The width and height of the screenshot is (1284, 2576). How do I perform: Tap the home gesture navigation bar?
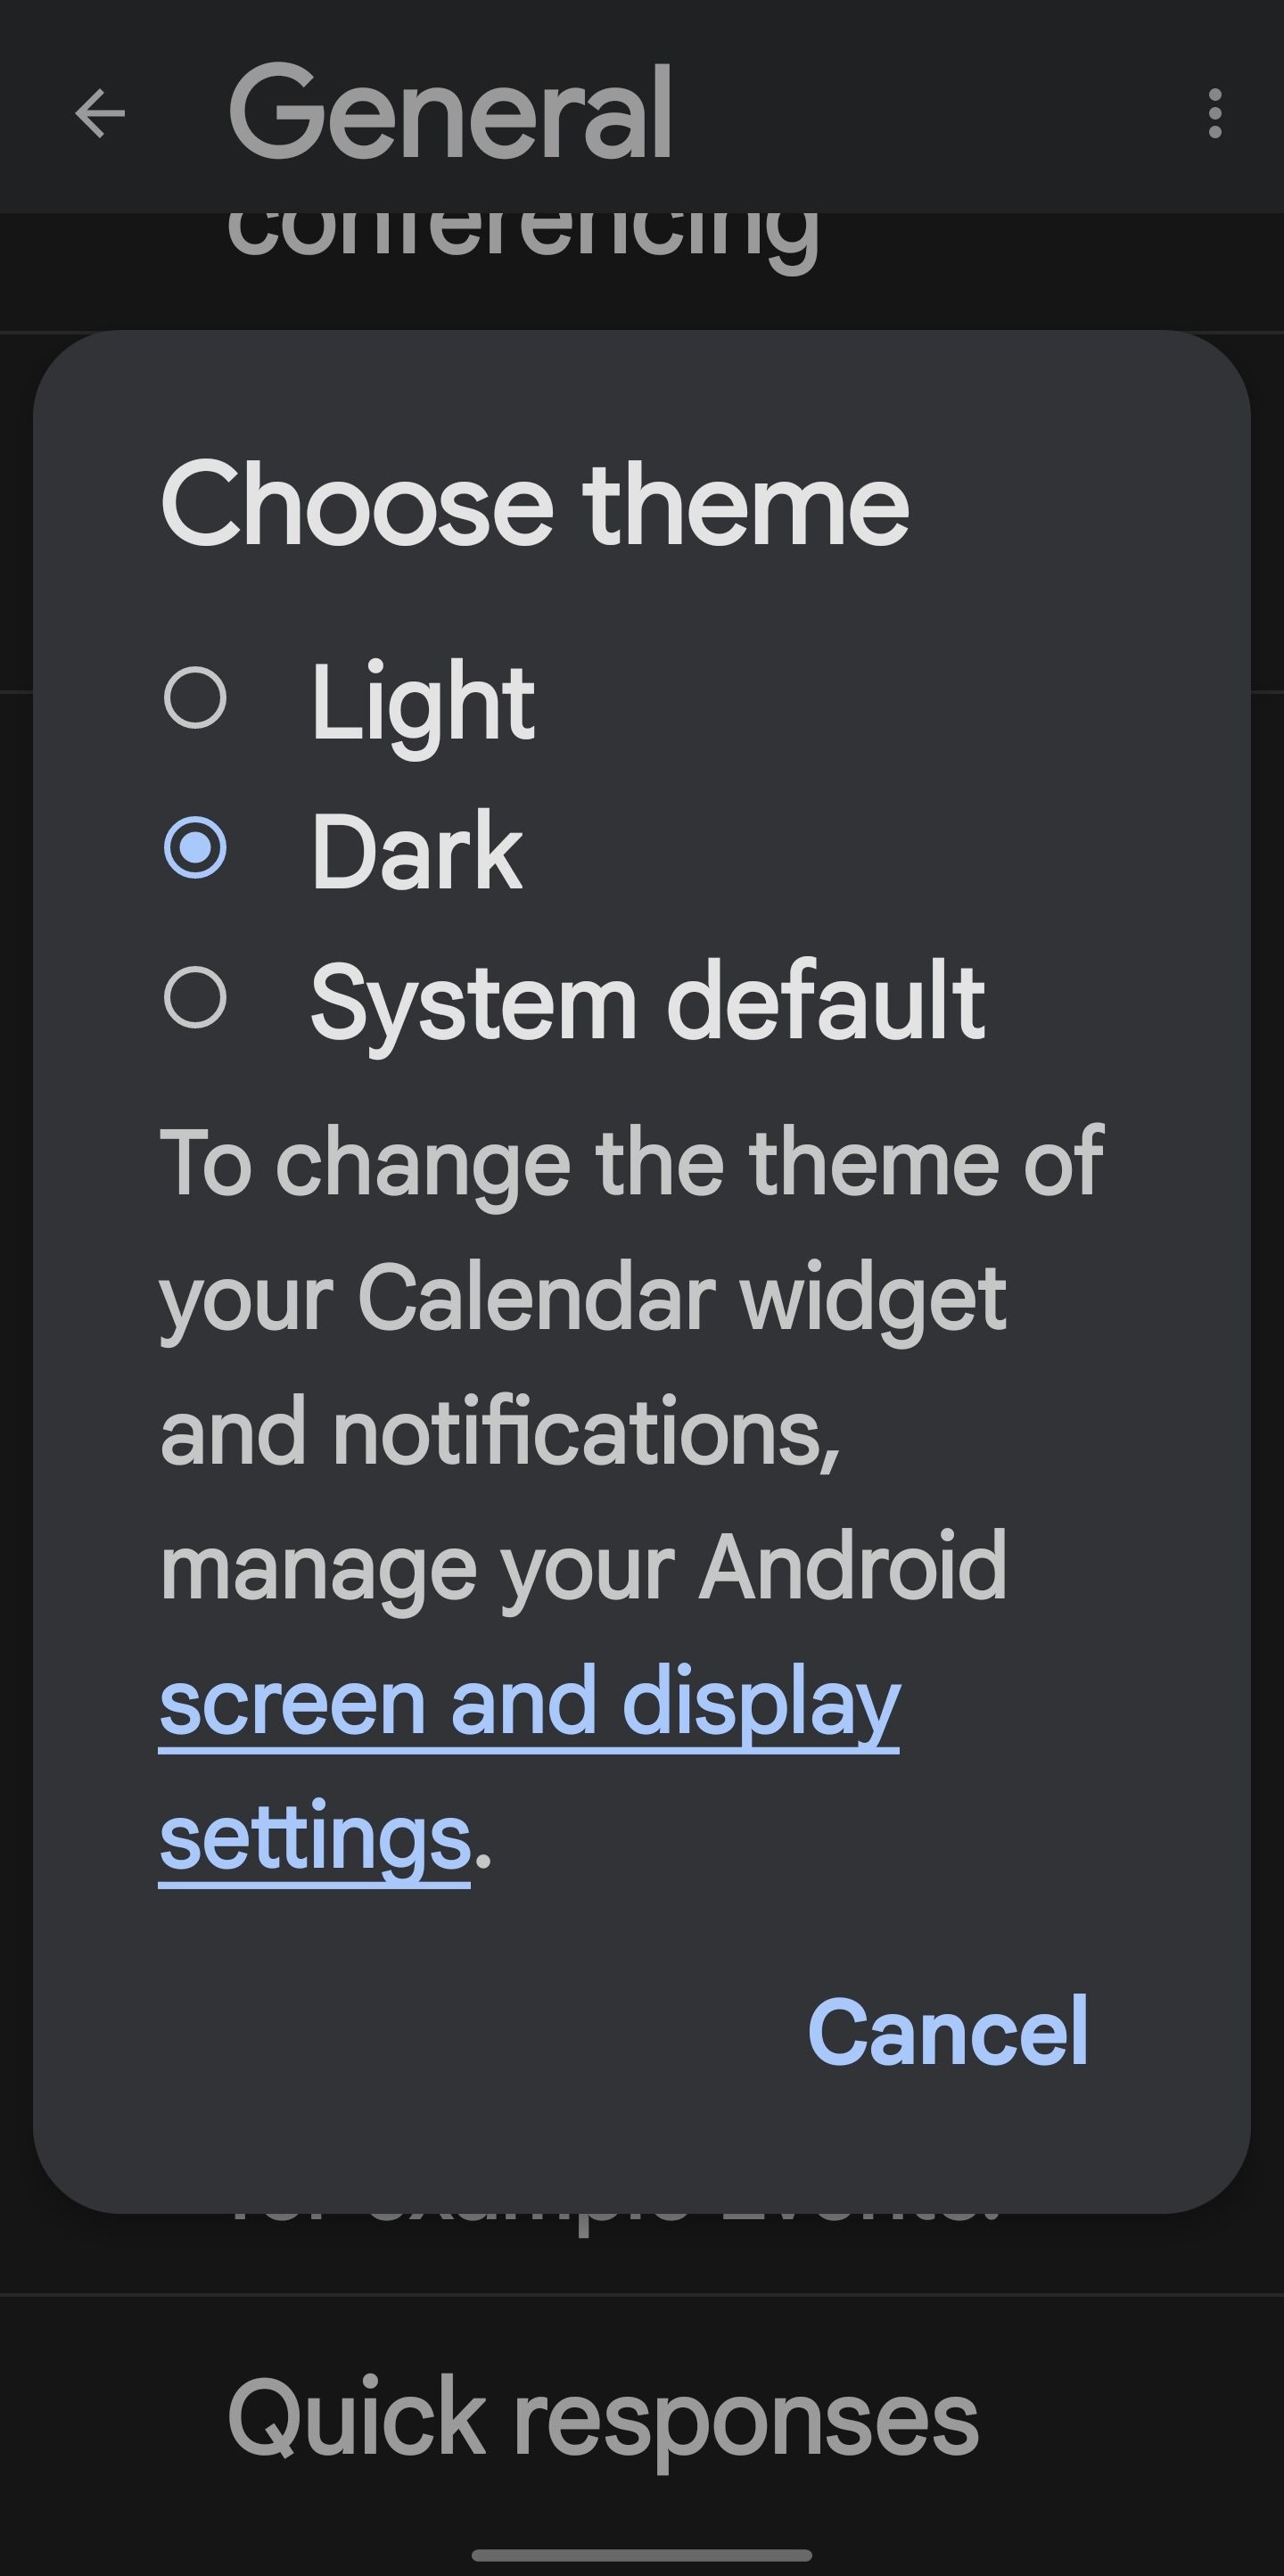point(642,2556)
